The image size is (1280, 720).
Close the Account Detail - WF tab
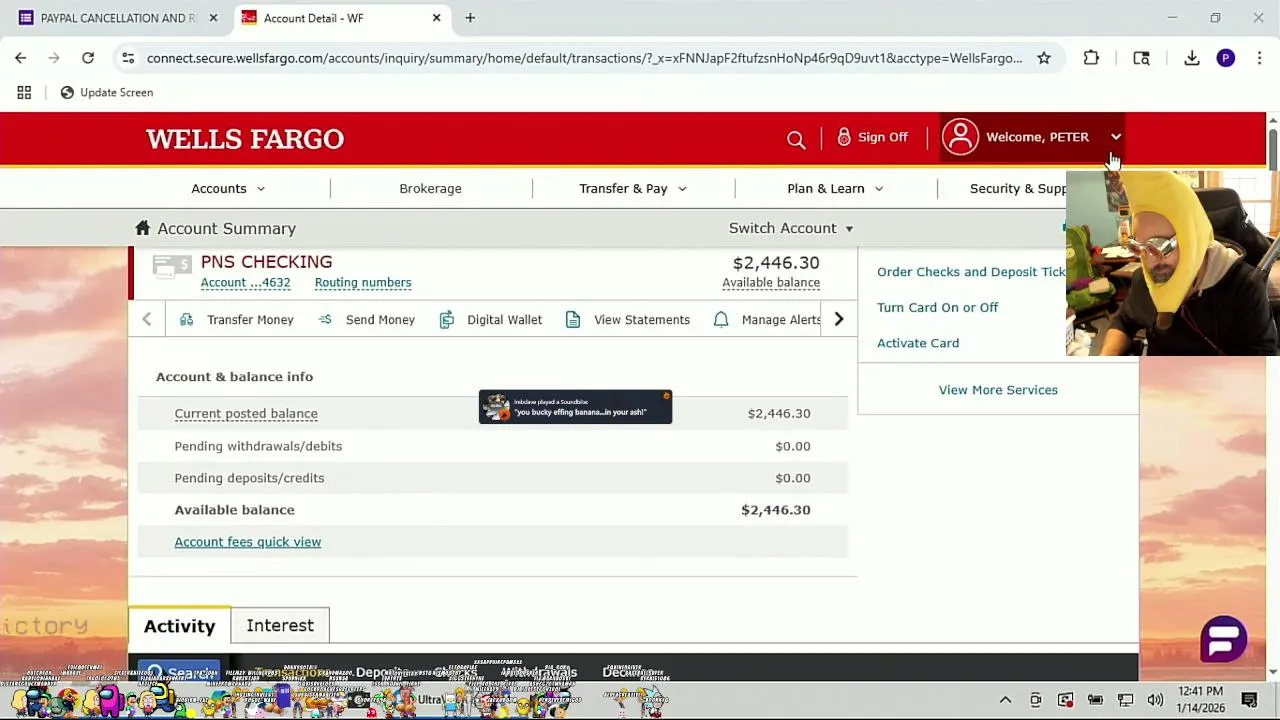(x=436, y=18)
